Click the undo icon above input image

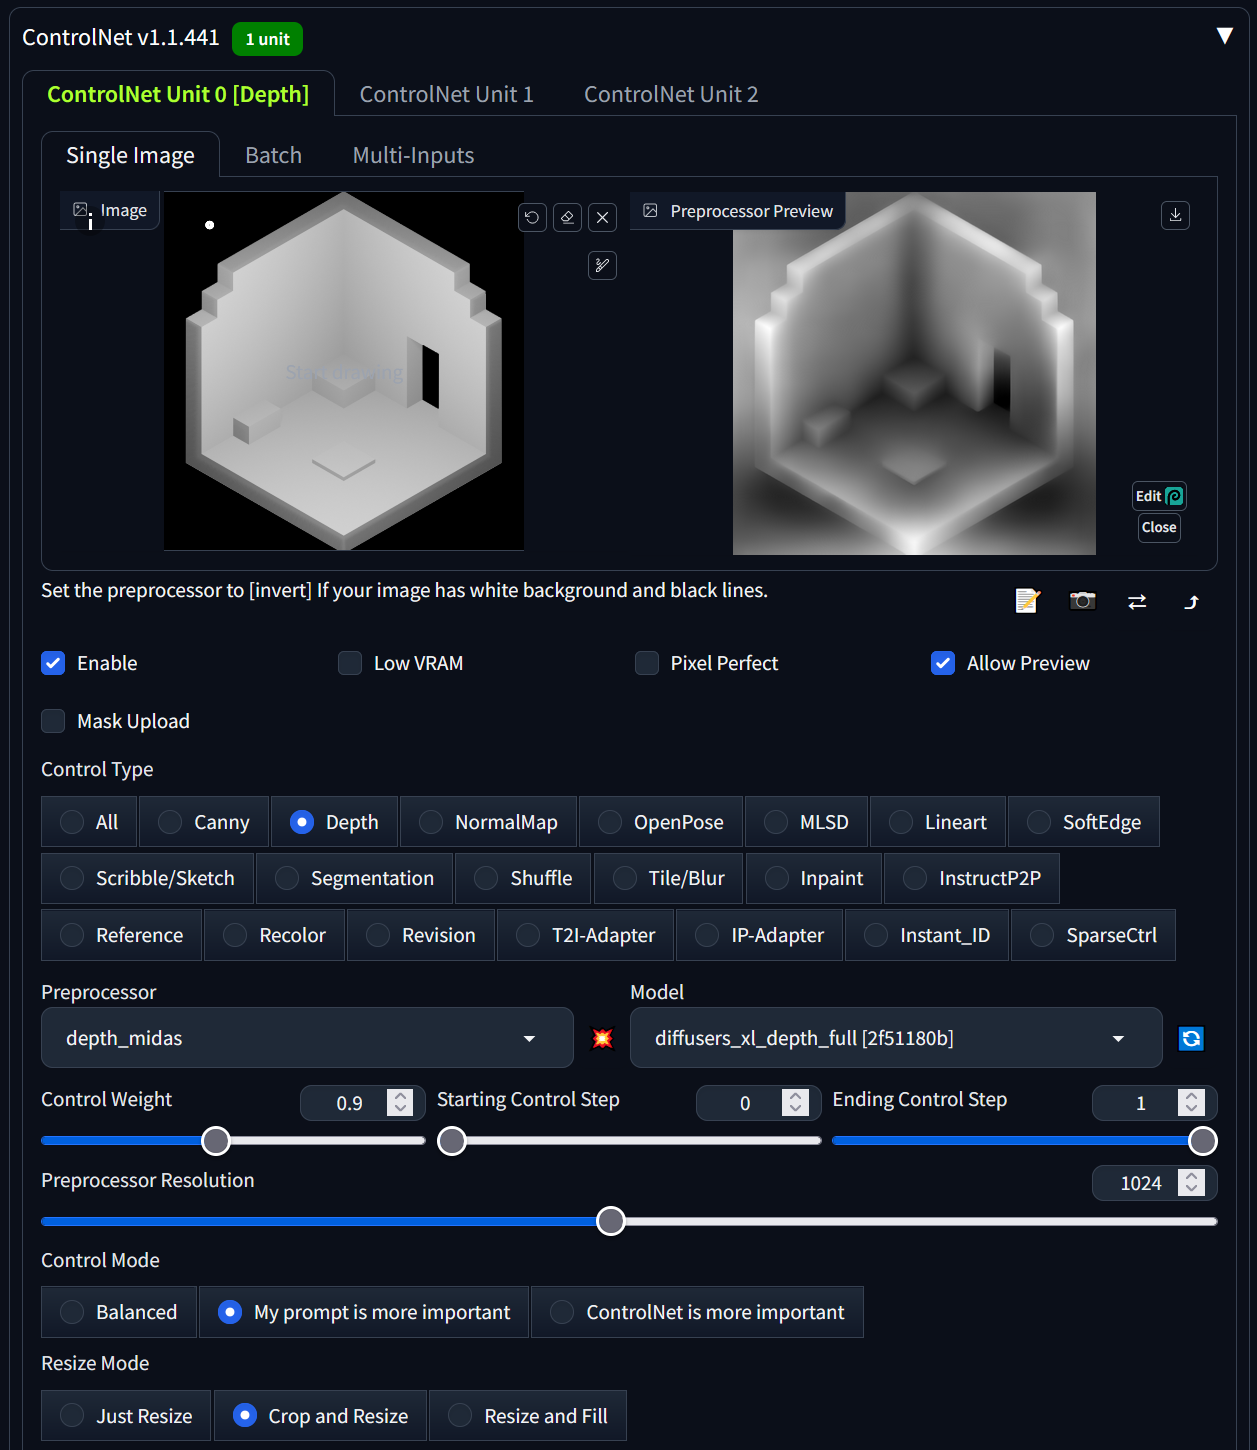pyautogui.click(x=532, y=217)
